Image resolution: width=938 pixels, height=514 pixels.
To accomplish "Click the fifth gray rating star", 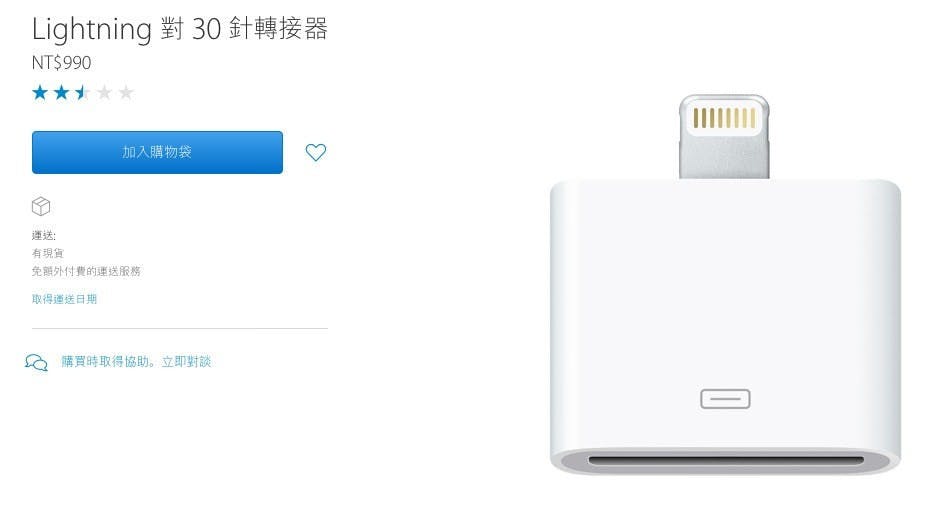I will point(126,92).
